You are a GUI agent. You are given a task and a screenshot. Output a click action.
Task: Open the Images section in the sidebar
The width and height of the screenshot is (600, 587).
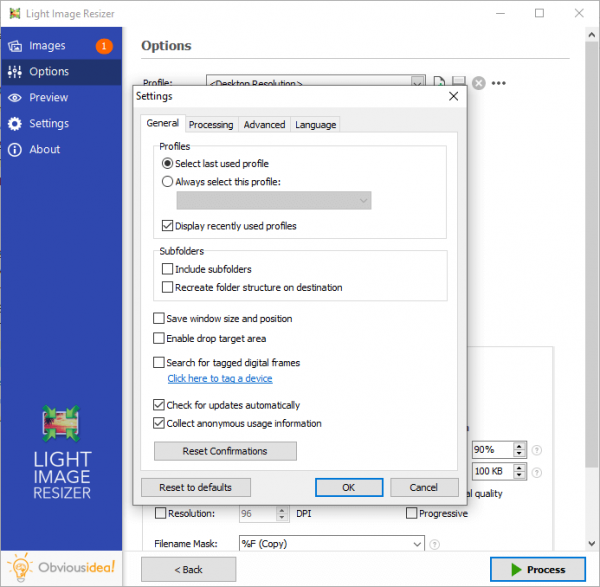(61, 46)
